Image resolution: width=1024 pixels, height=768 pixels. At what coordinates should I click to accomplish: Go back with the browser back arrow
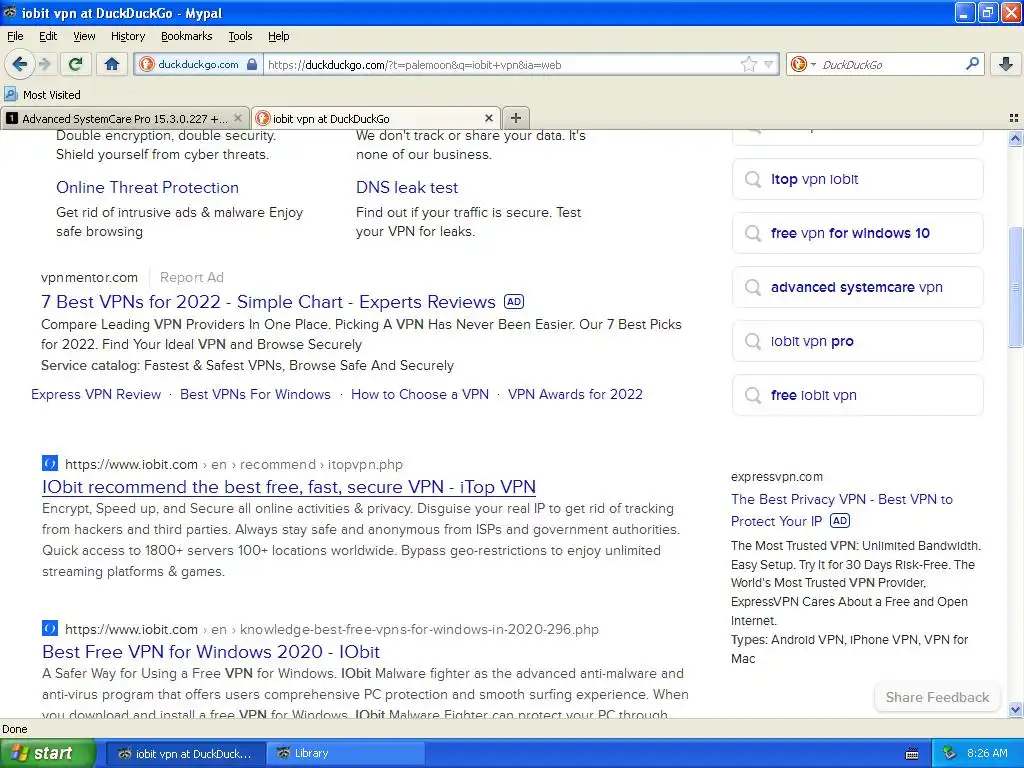19,64
